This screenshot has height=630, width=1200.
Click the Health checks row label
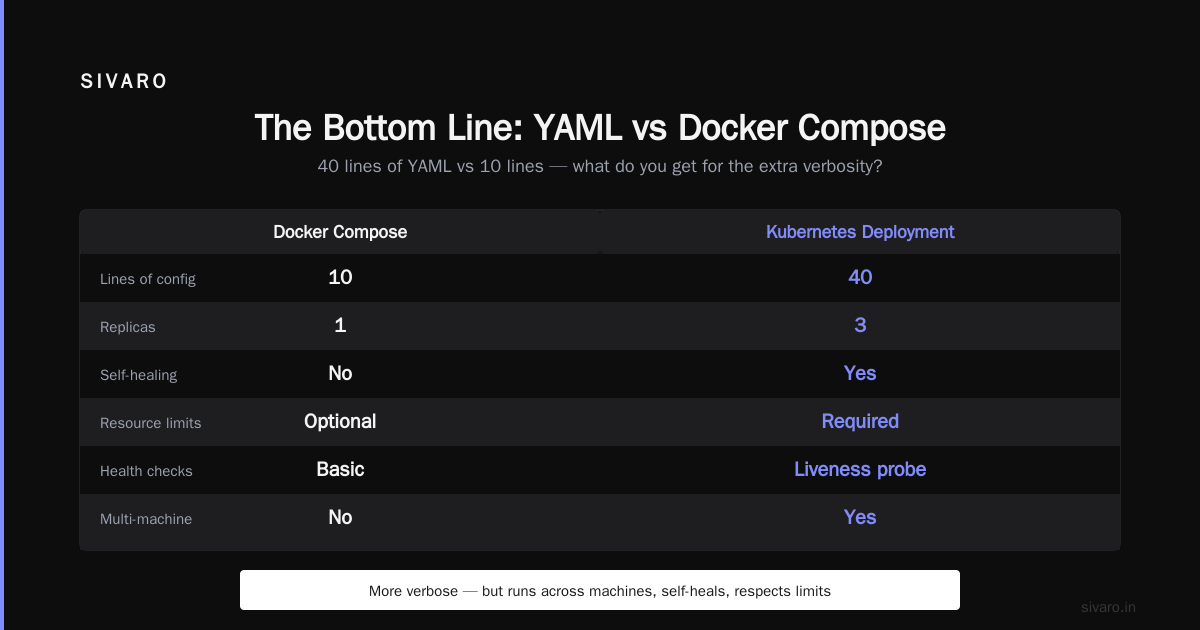146,471
